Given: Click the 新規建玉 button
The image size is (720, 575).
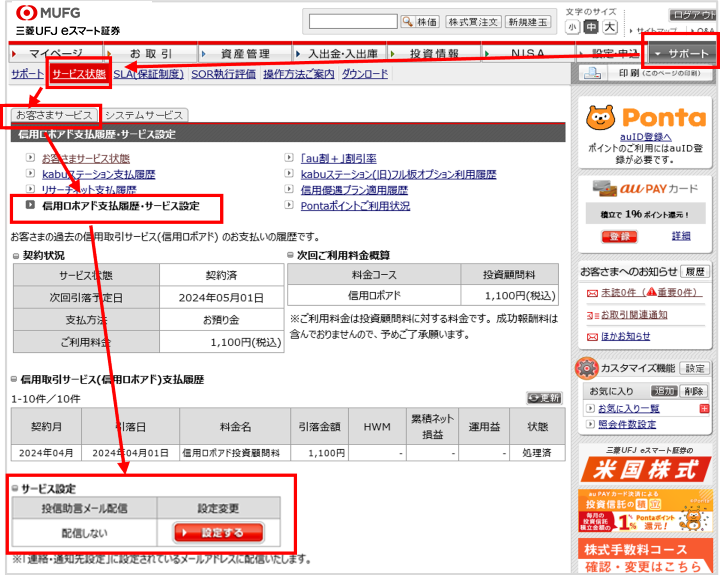Looking at the screenshot, I should 528,22.
